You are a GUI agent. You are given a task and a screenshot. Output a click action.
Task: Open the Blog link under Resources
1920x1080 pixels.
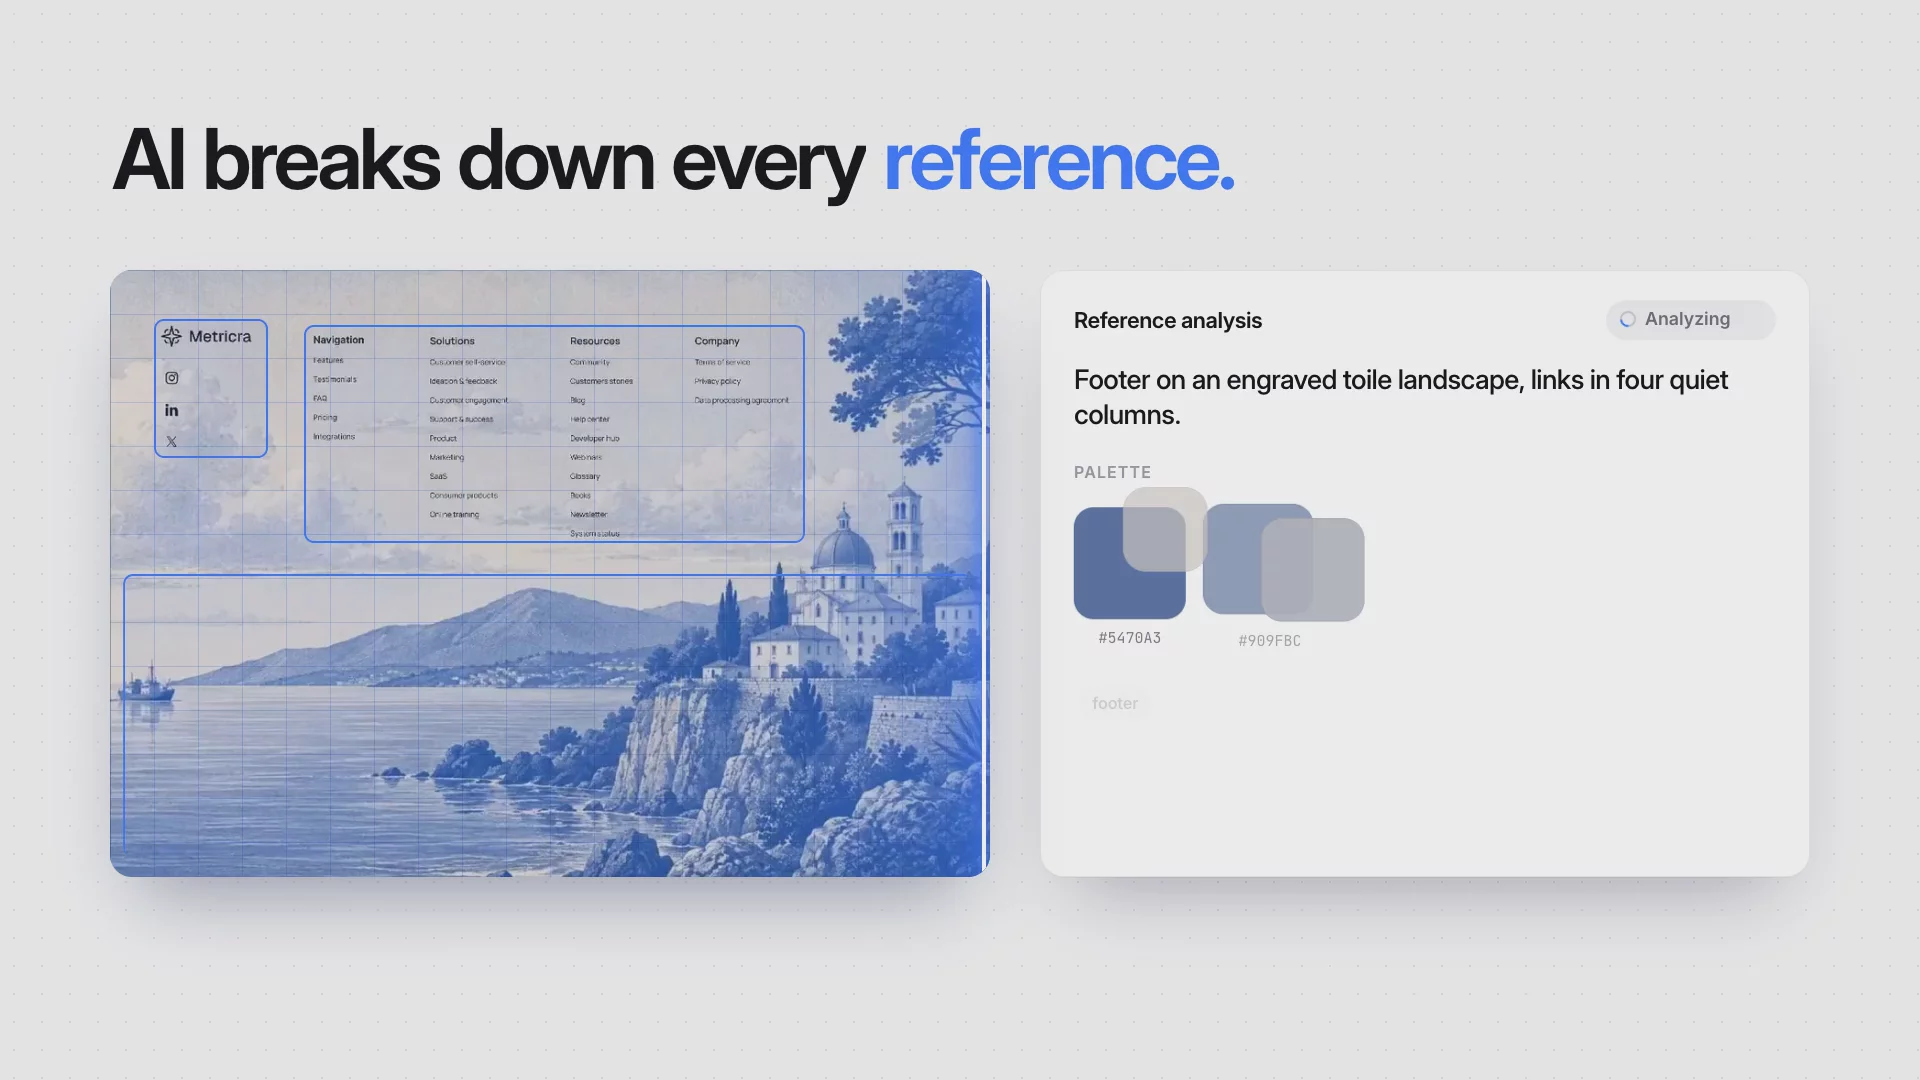pos(578,400)
